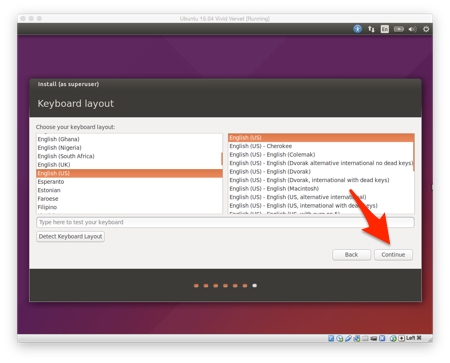Click the right variant list scrollbar
This screenshot has width=450, height=363.
414,153
